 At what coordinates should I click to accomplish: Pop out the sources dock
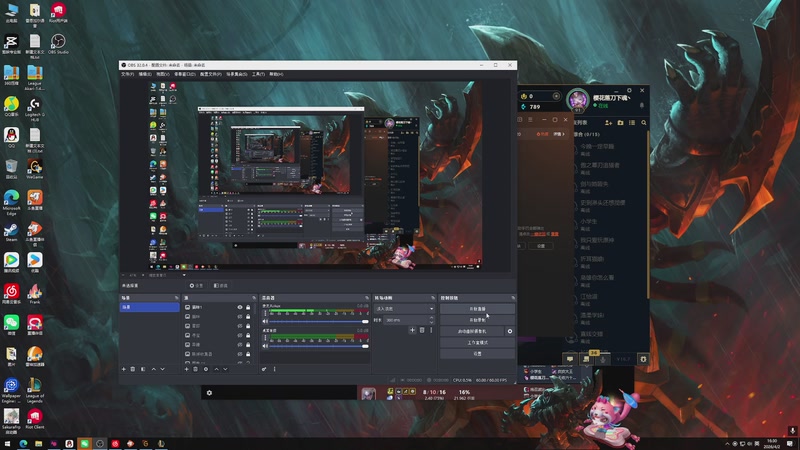tap(254, 298)
